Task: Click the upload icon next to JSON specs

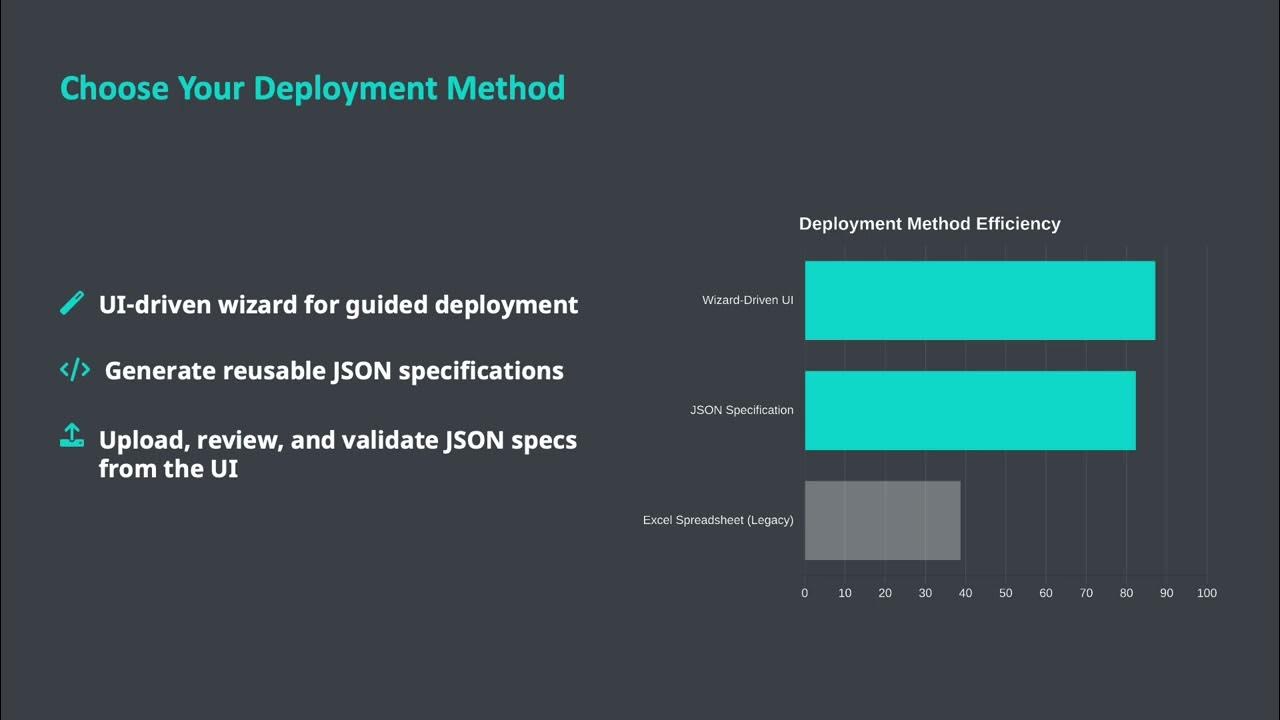Action: [72, 436]
